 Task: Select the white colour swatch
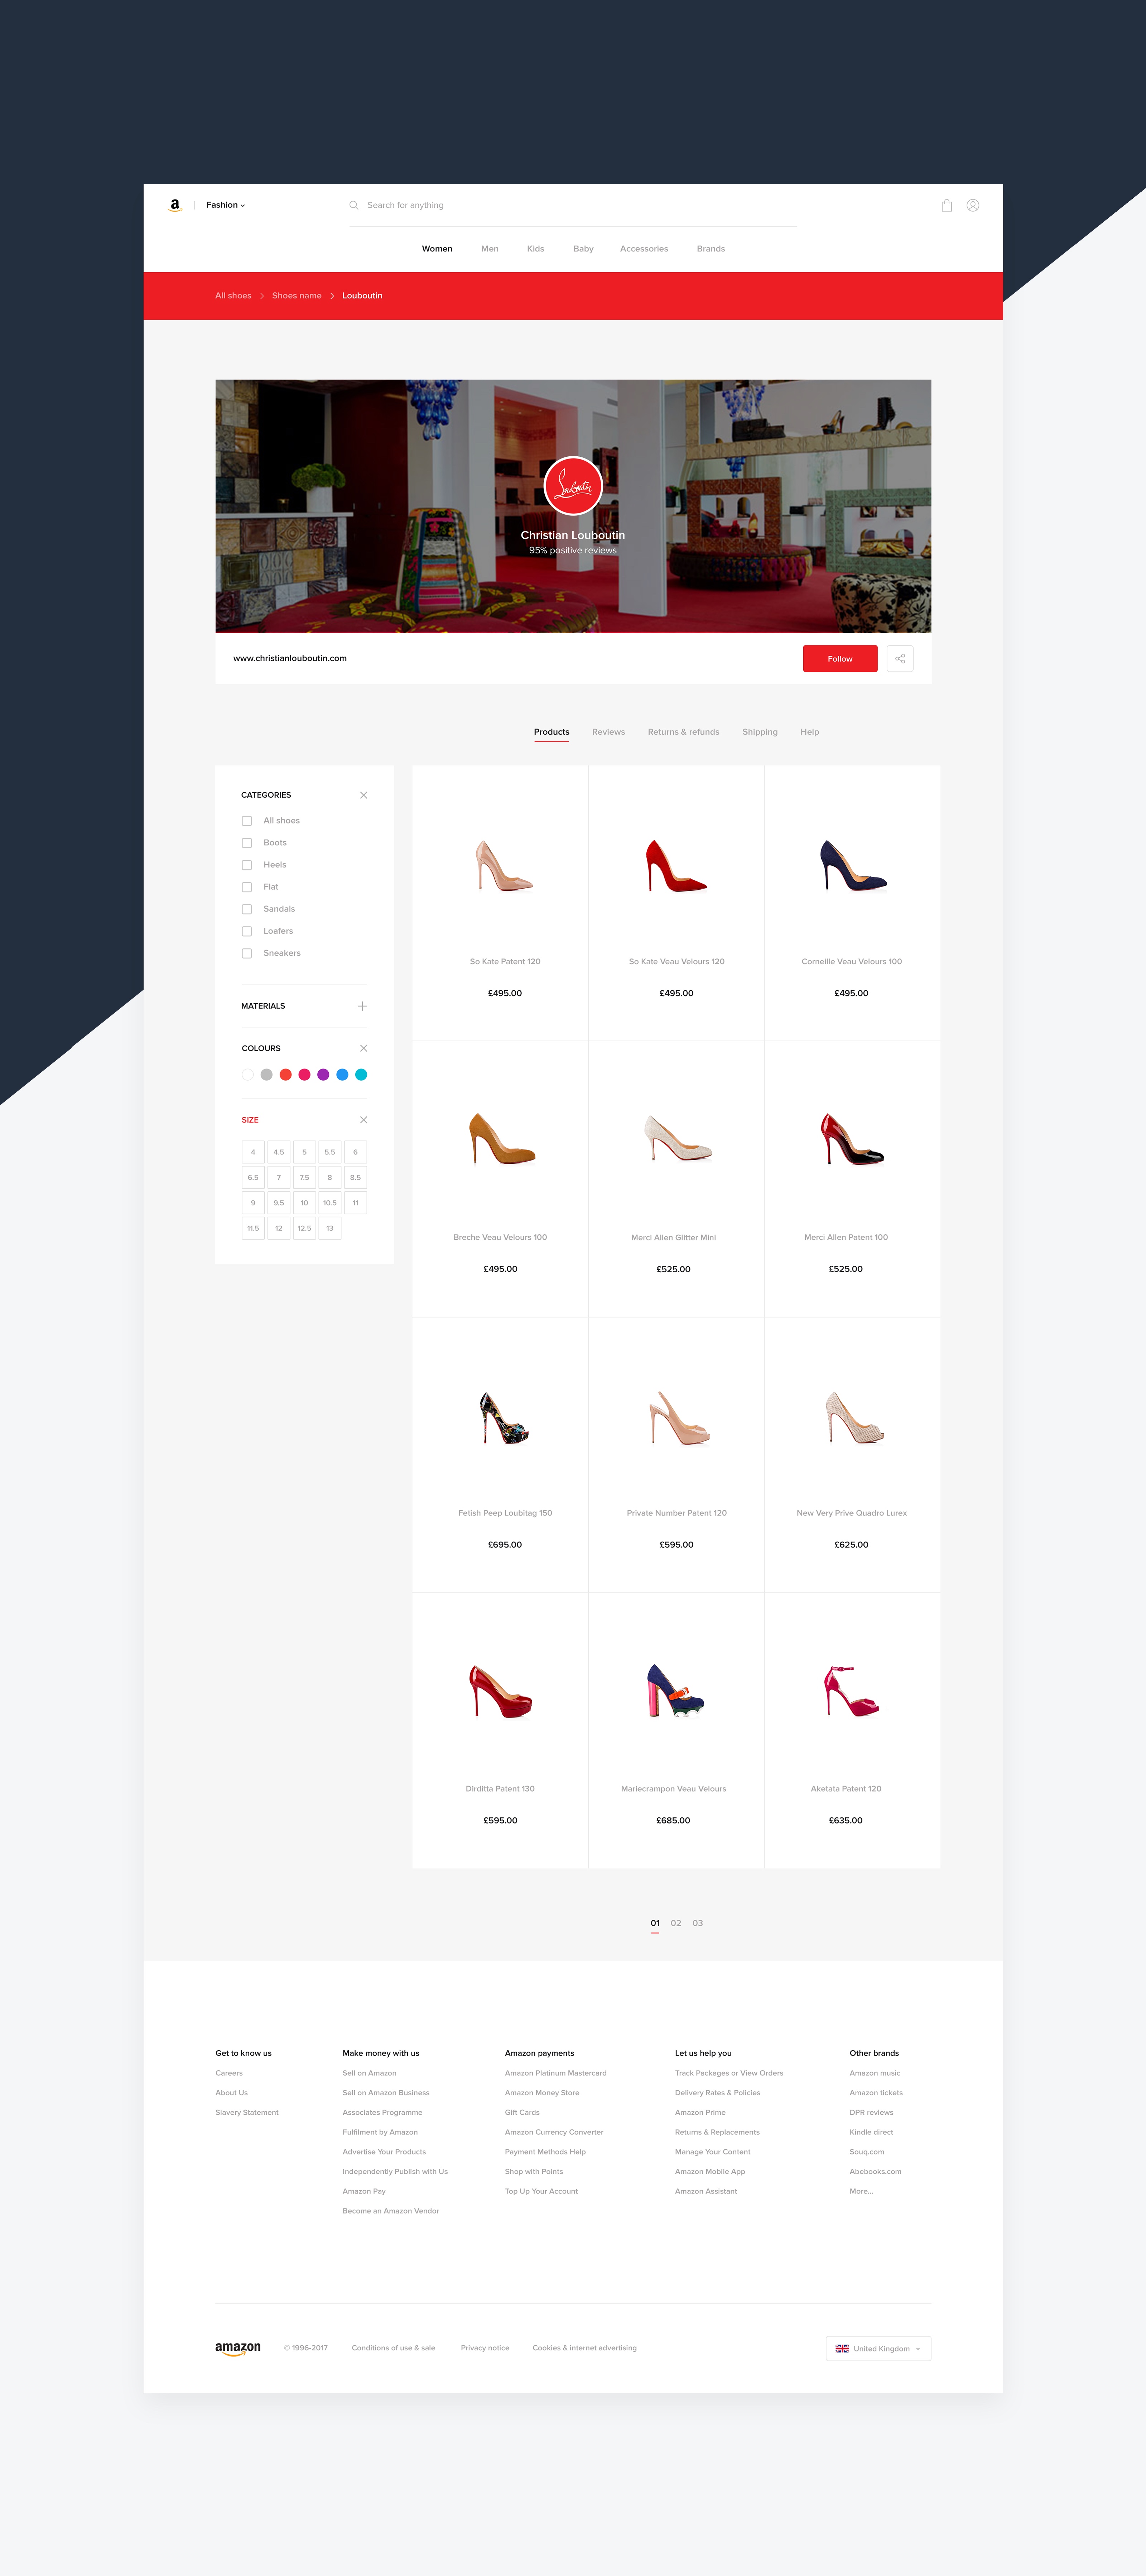(248, 1075)
